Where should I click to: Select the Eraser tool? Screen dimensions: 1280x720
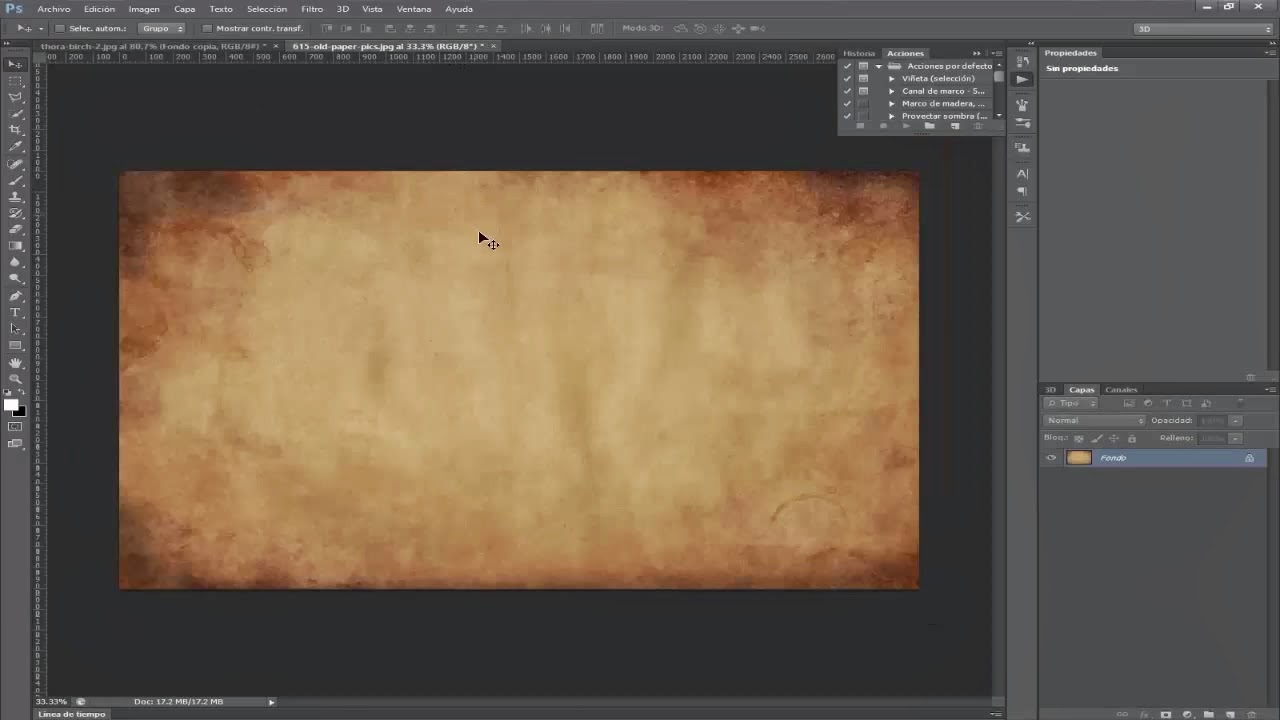(x=15, y=229)
